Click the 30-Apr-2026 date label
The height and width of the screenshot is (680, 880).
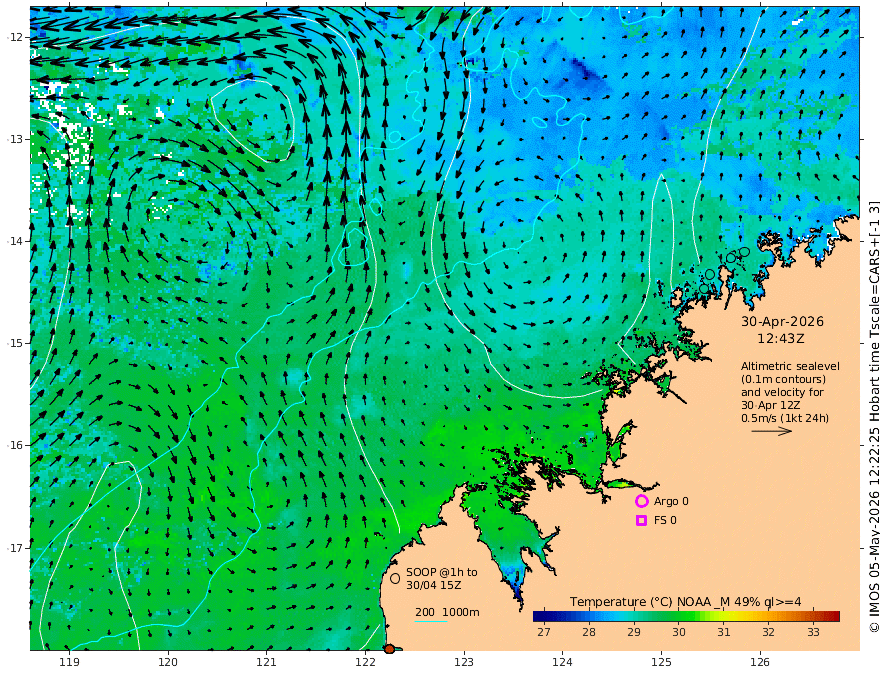click(782, 321)
